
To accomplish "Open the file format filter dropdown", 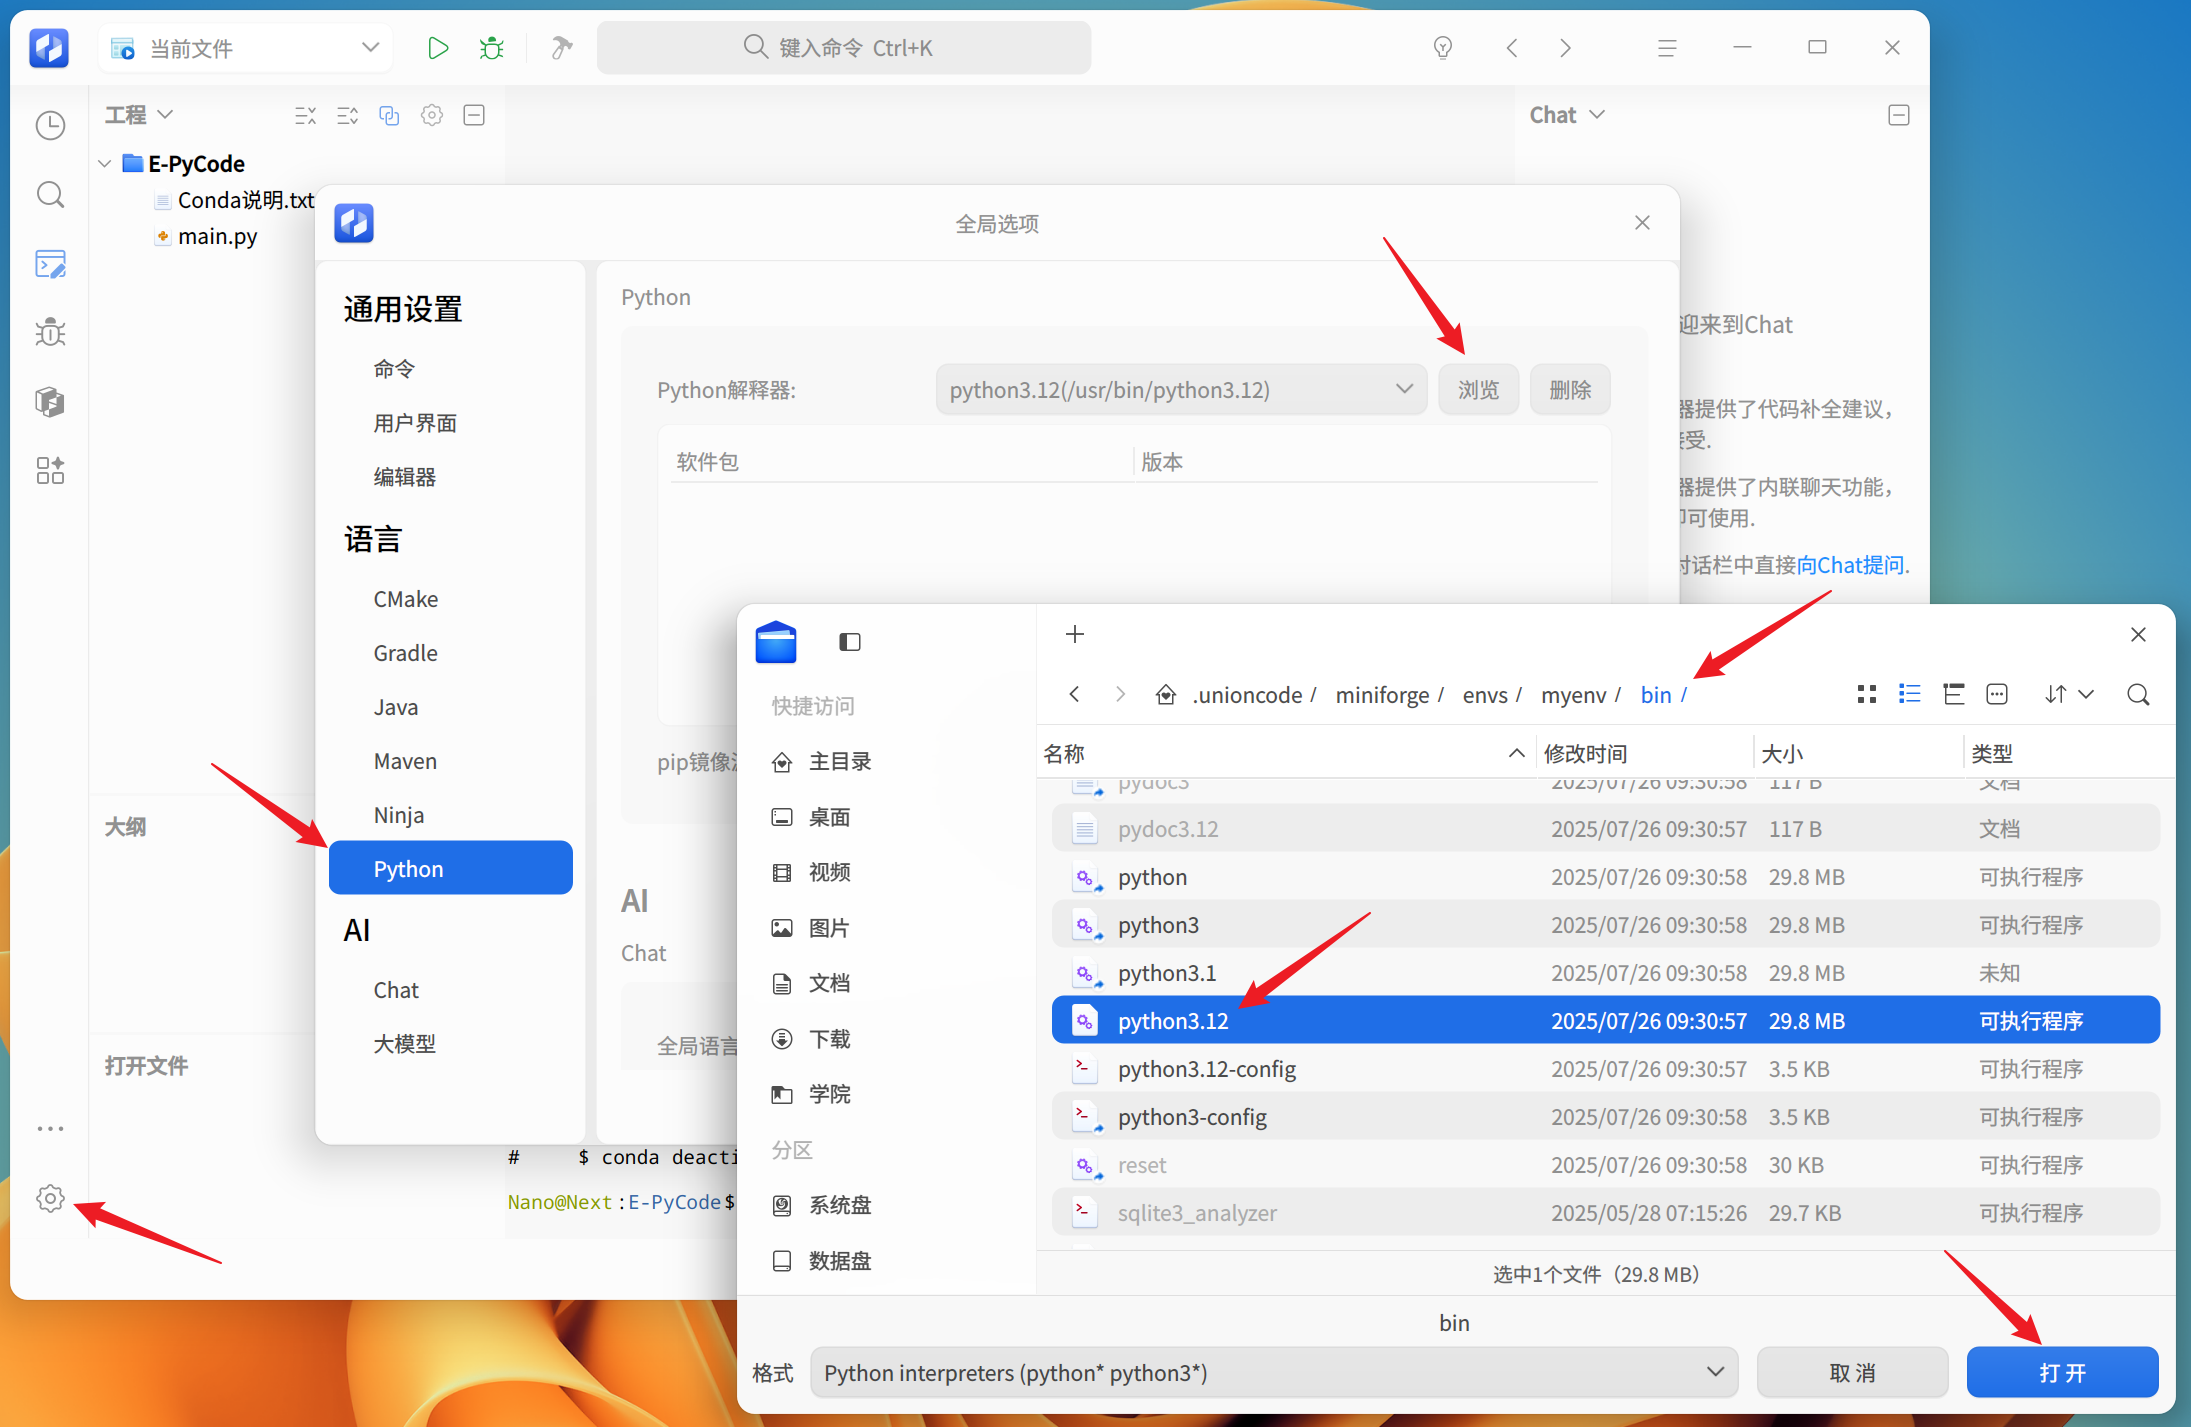I will pyautogui.click(x=1274, y=1373).
